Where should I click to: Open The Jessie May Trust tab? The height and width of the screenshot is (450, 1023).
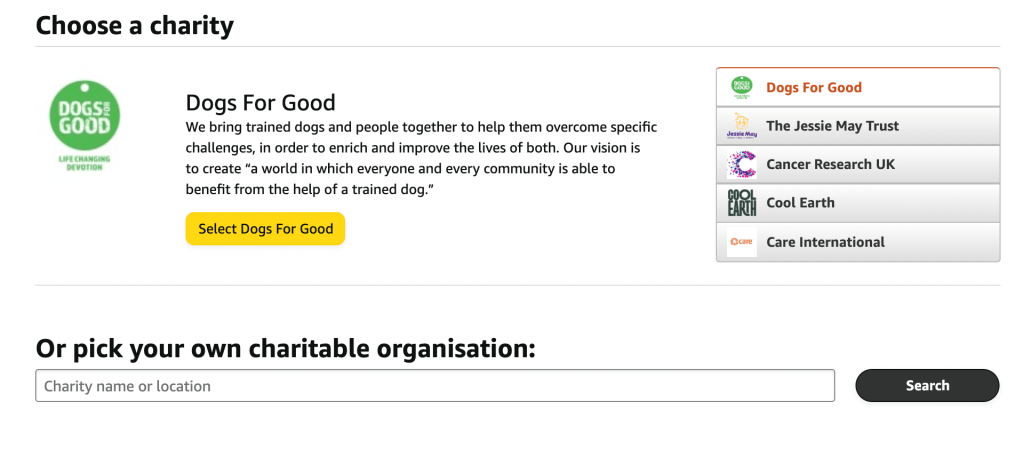coord(832,126)
